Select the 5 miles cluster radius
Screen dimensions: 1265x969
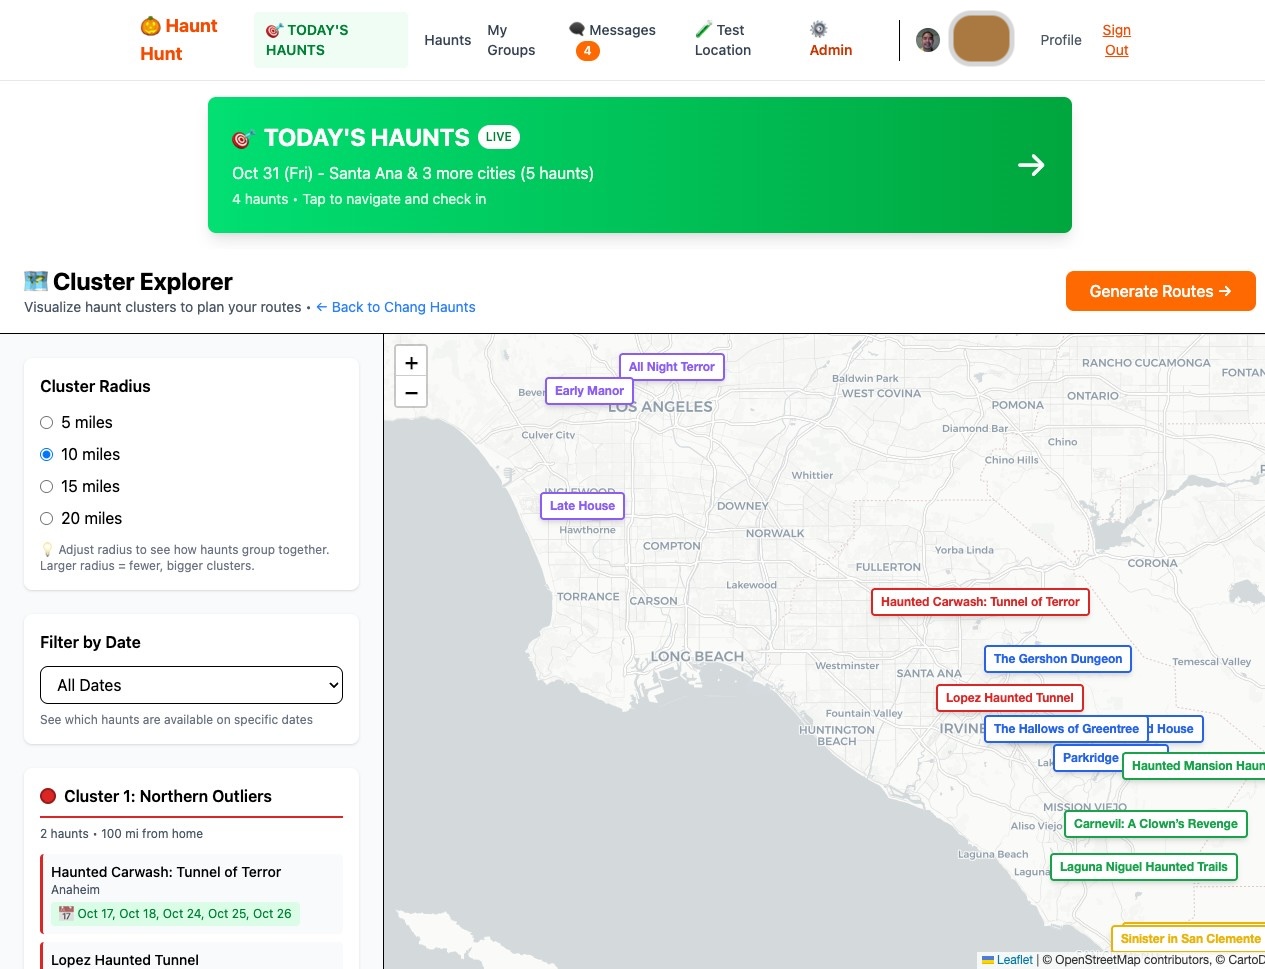click(46, 422)
